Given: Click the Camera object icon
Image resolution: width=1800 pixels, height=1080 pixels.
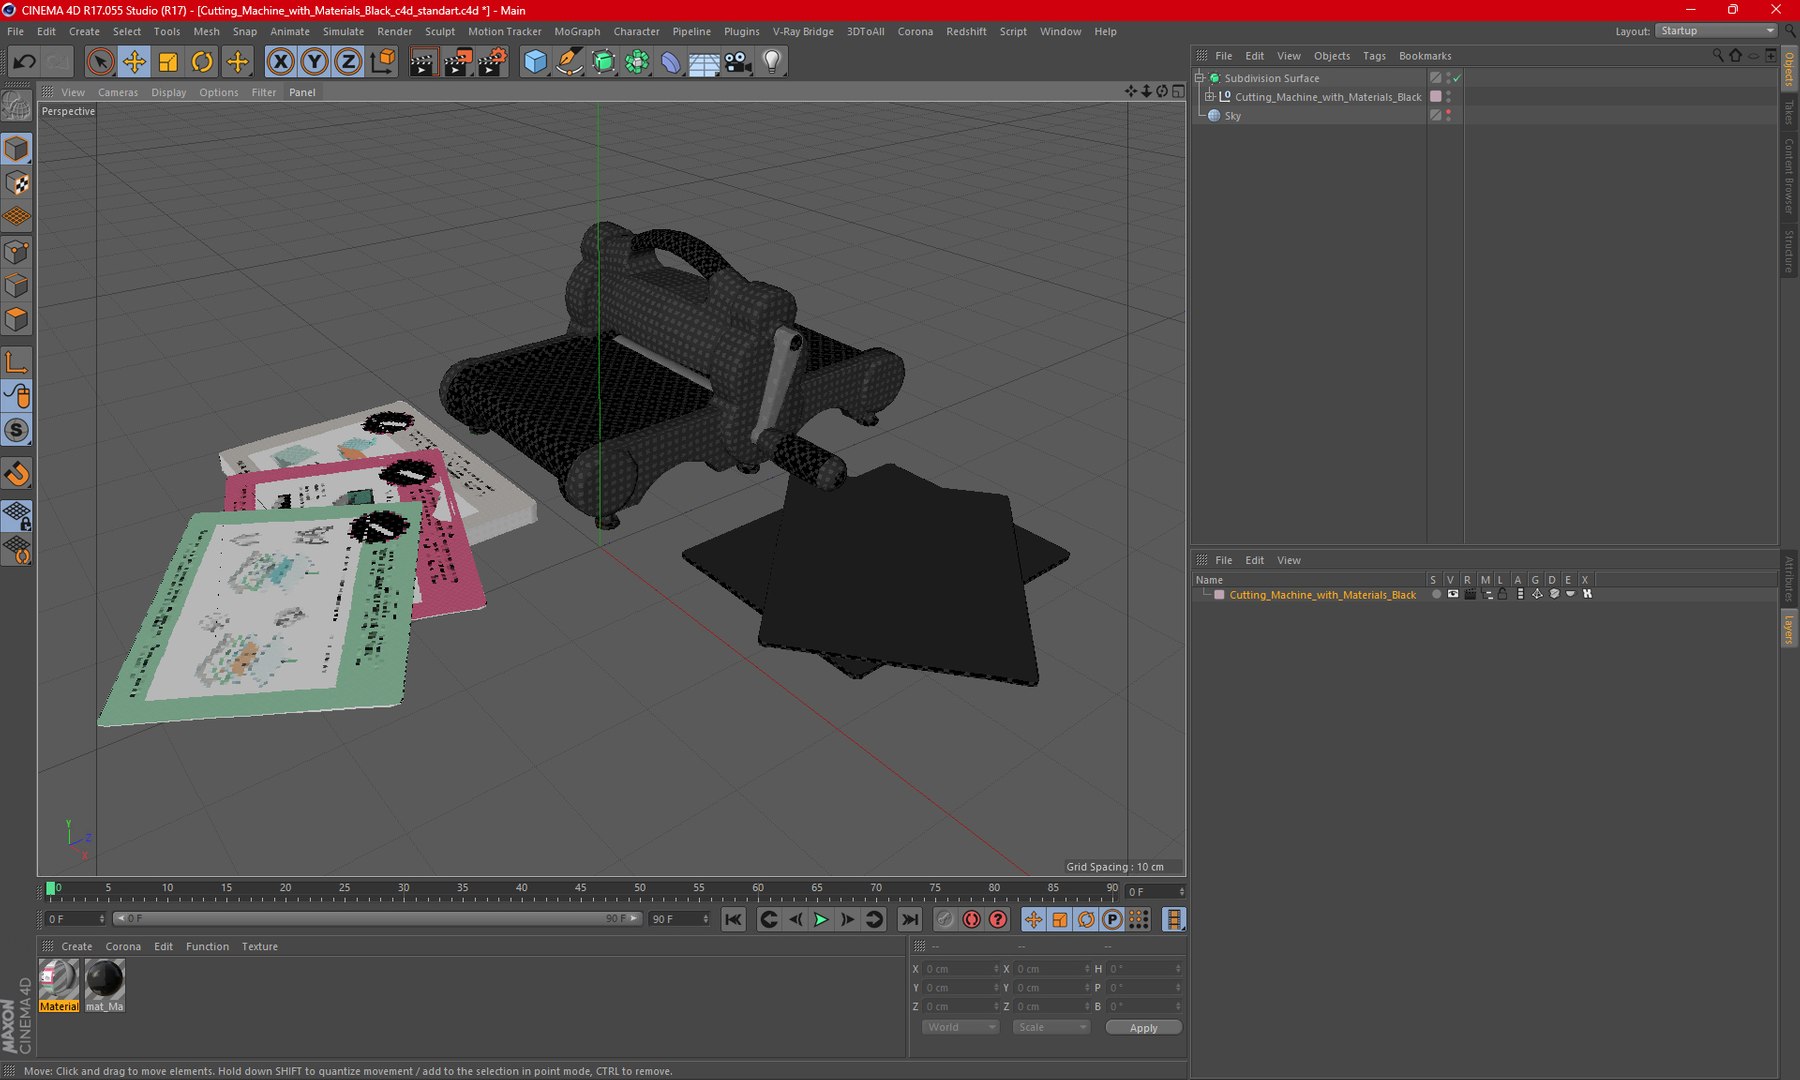Looking at the screenshot, I should (x=738, y=62).
